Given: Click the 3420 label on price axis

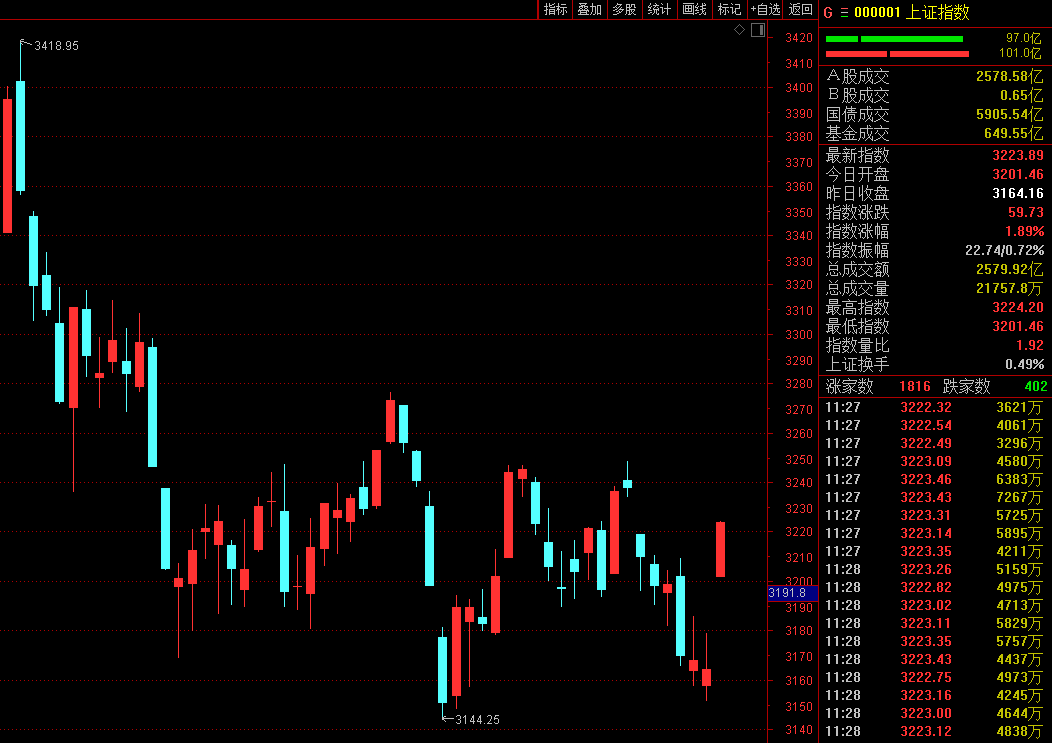Looking at the screenshot, I should point(798,38).
